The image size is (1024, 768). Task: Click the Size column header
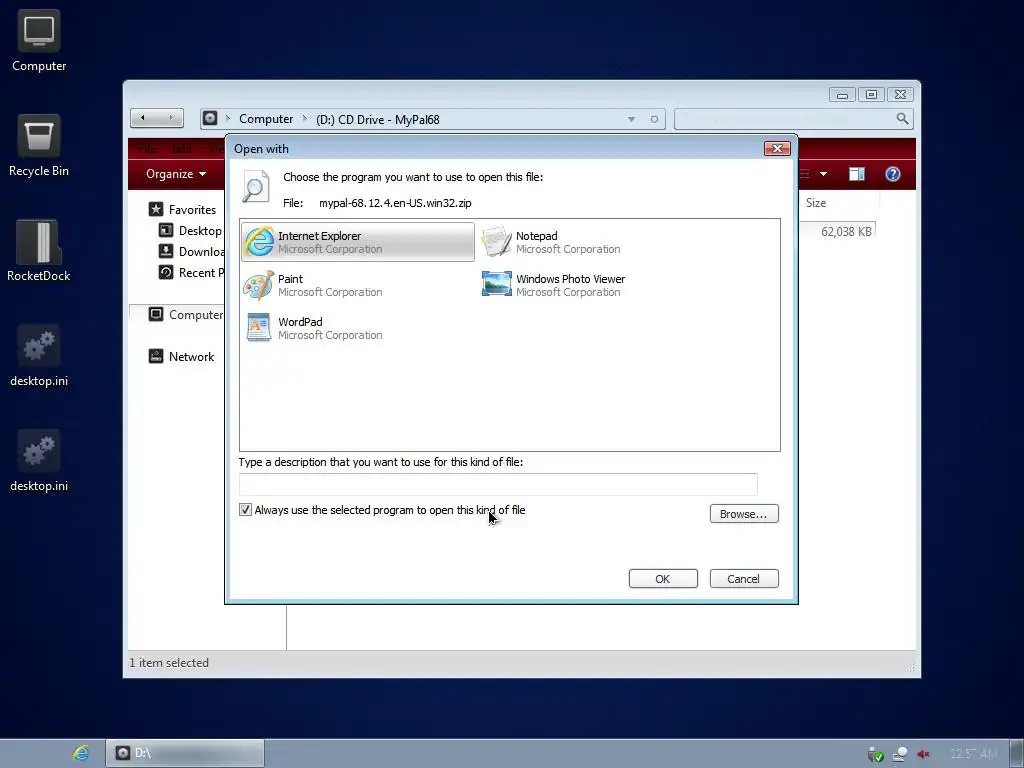click(x=816, y=202)
